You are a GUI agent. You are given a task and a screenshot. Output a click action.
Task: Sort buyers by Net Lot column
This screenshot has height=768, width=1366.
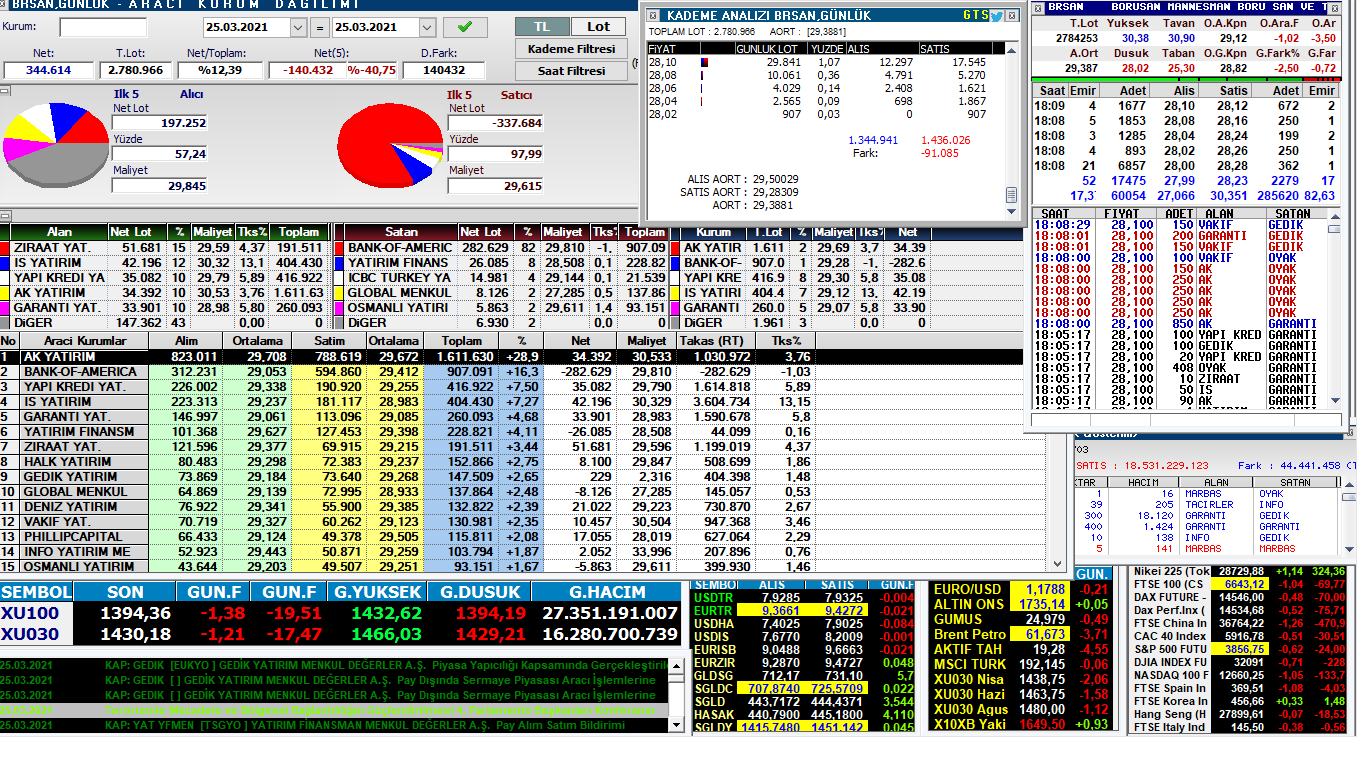[136, 231]
